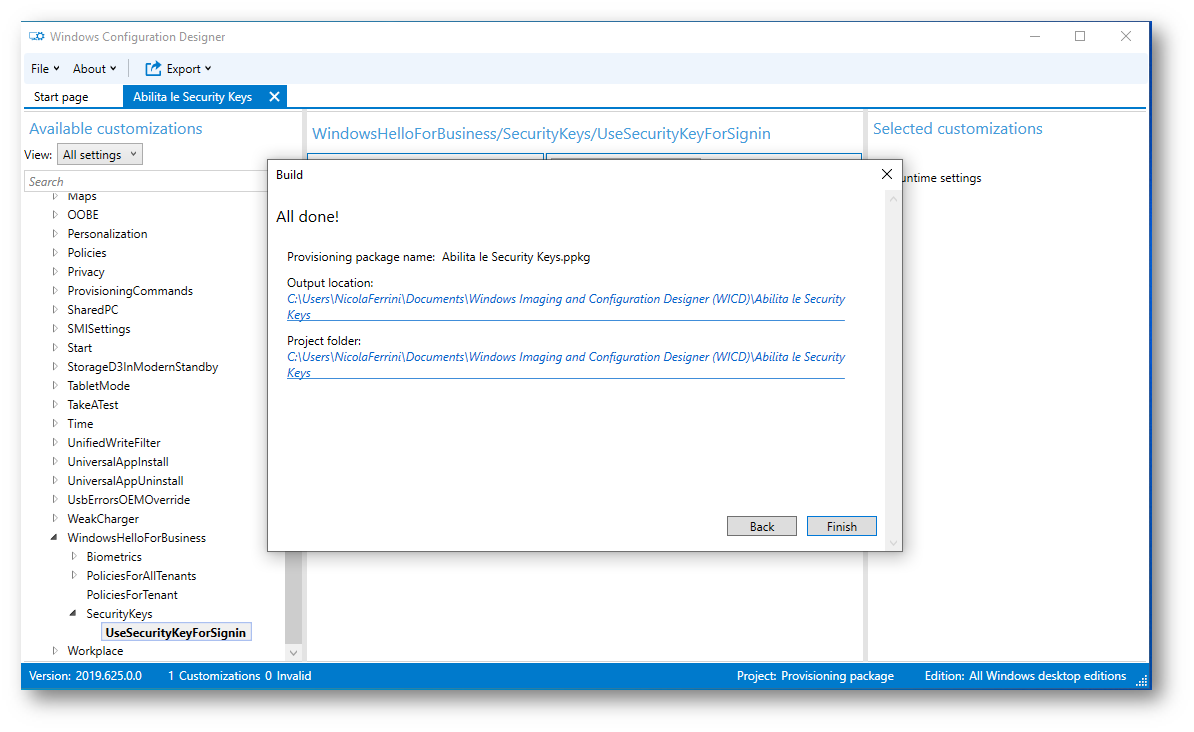Expand the PoliciesForAllTenants node
The width and height of the screenshot is (1194, 732).
tap(74, 576)
